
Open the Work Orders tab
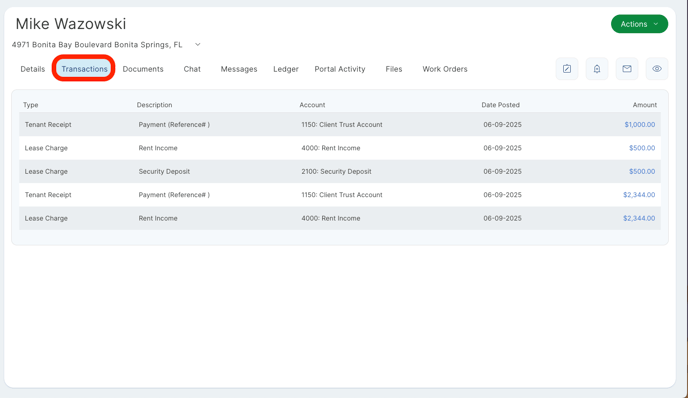coord(445,69)
